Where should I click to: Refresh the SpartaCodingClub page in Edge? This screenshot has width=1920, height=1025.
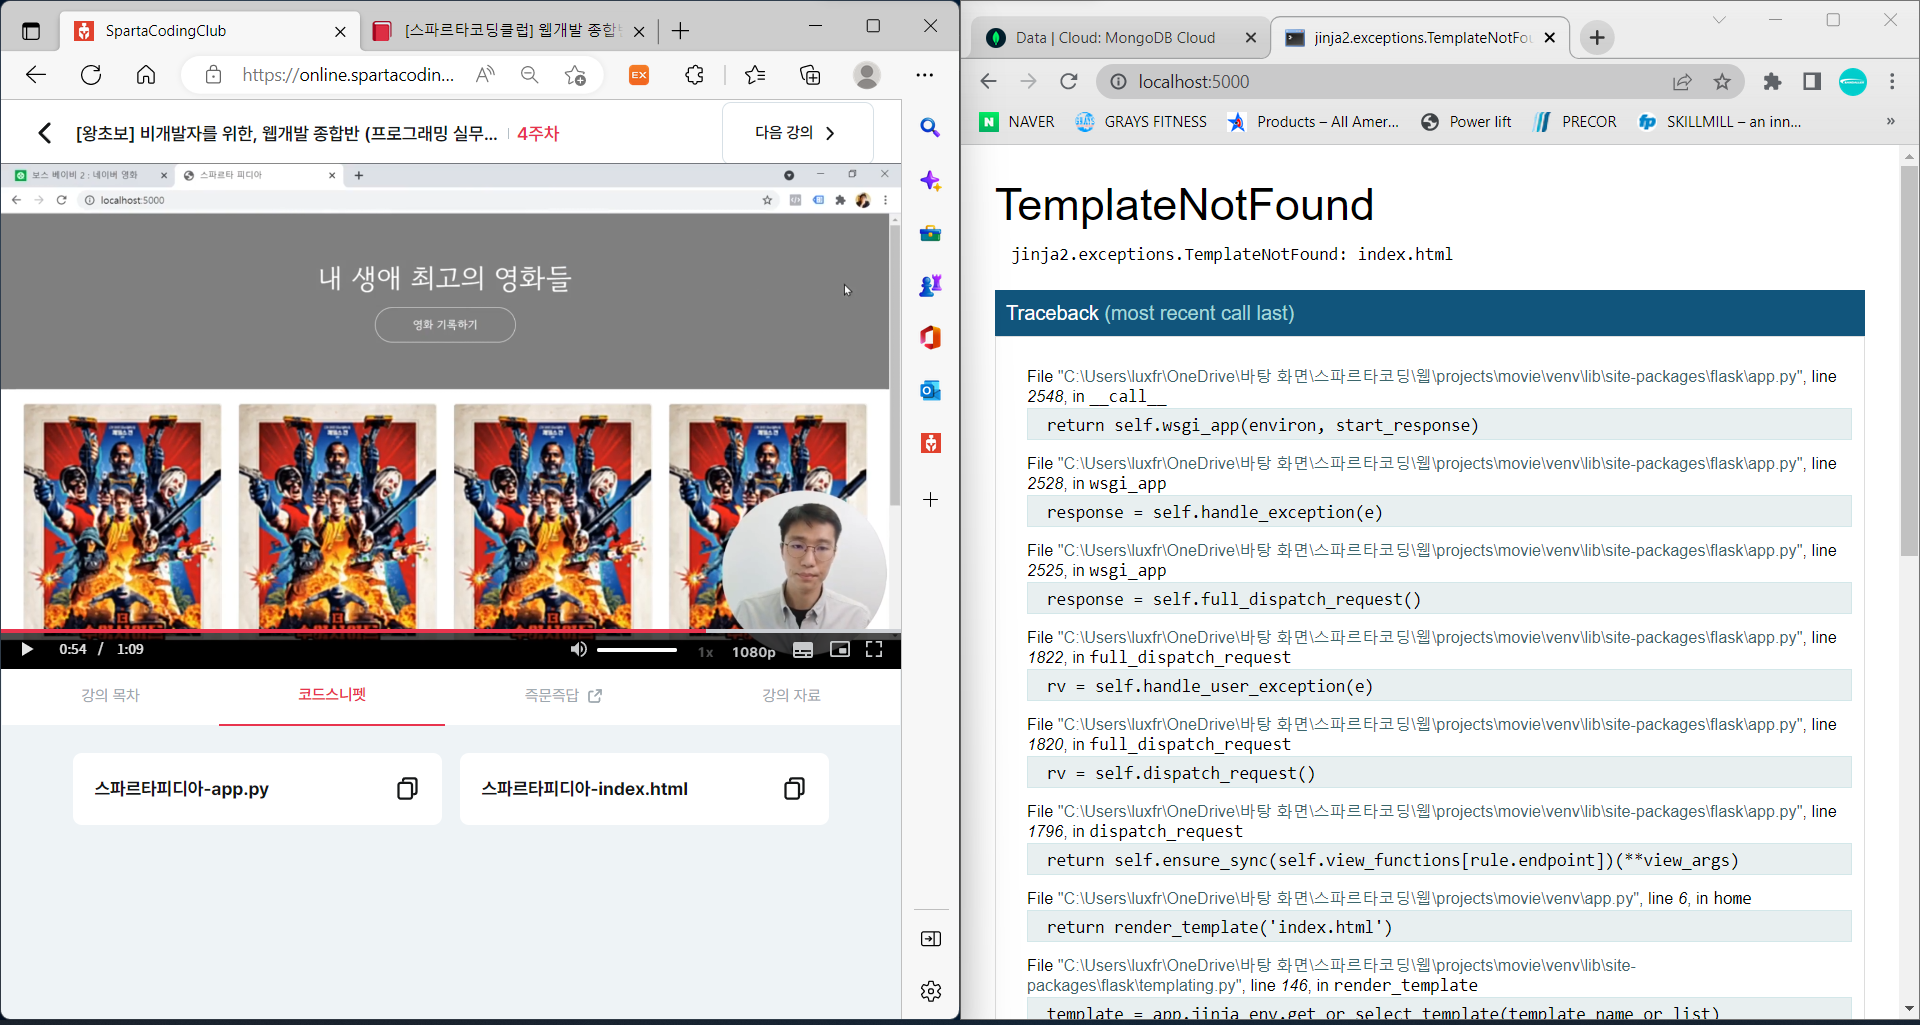coord(91,75)
